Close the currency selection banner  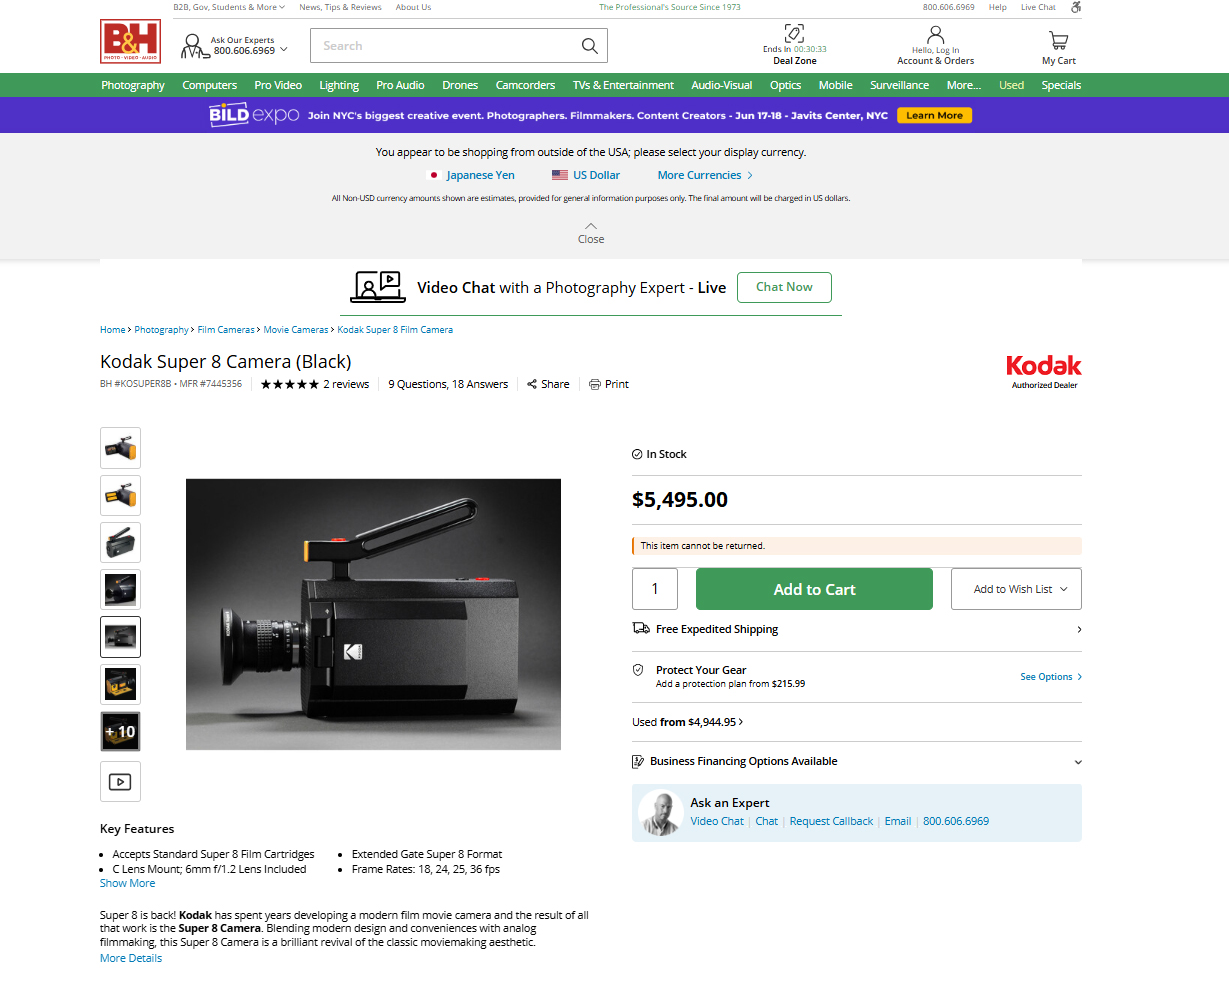(591, 233)
